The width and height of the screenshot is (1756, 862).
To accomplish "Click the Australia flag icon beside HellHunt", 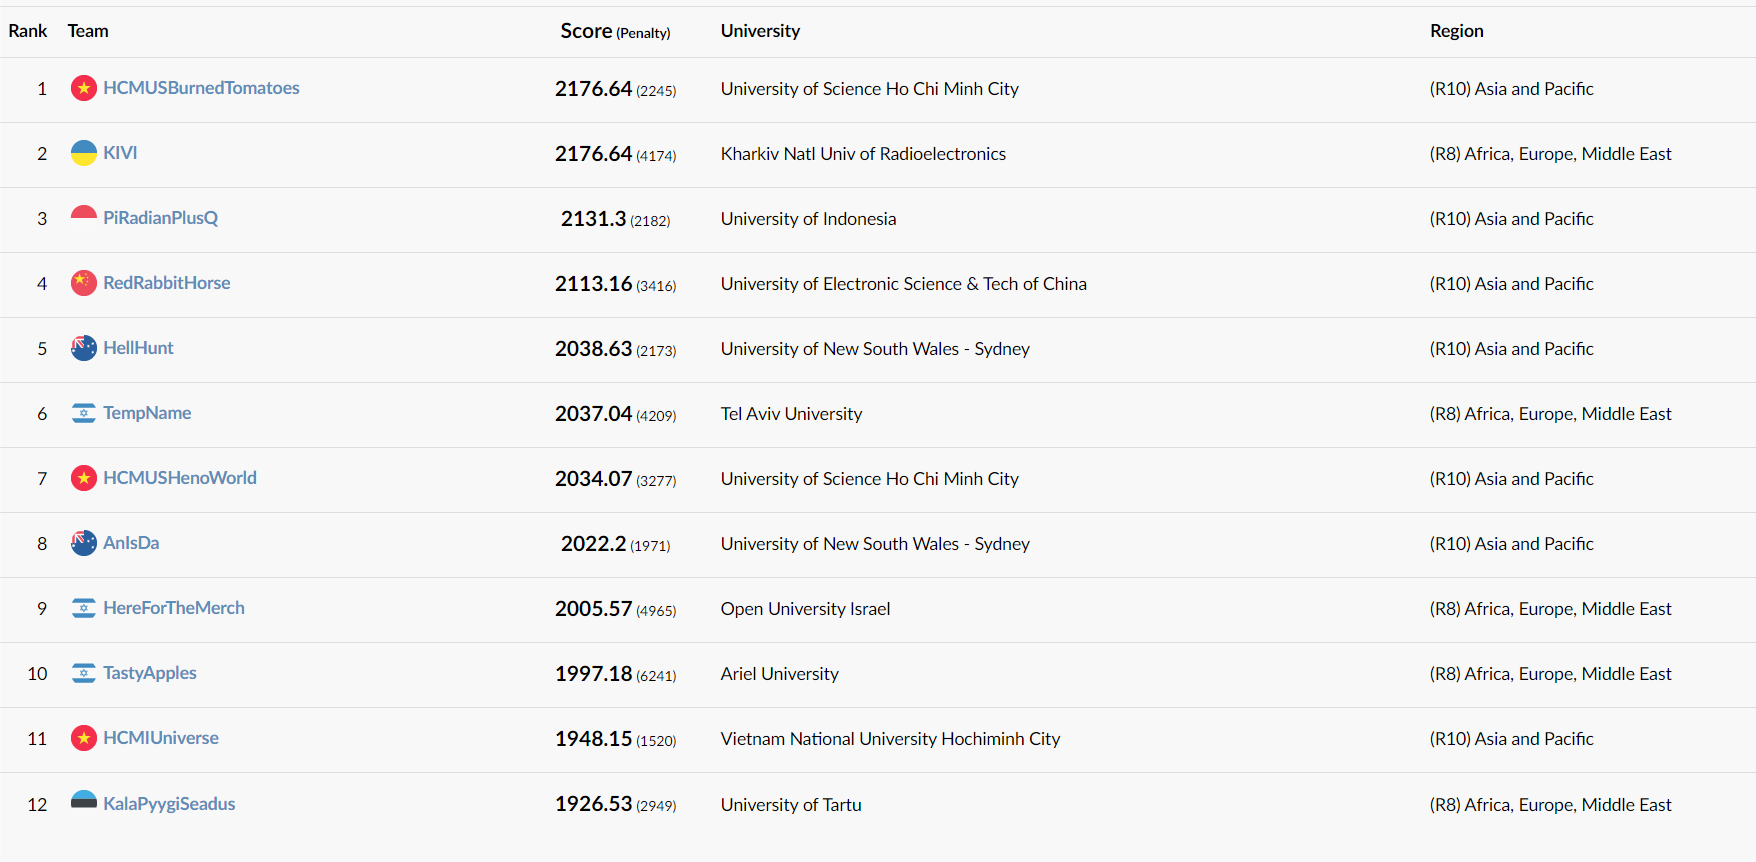I will [x=84, y=348].
